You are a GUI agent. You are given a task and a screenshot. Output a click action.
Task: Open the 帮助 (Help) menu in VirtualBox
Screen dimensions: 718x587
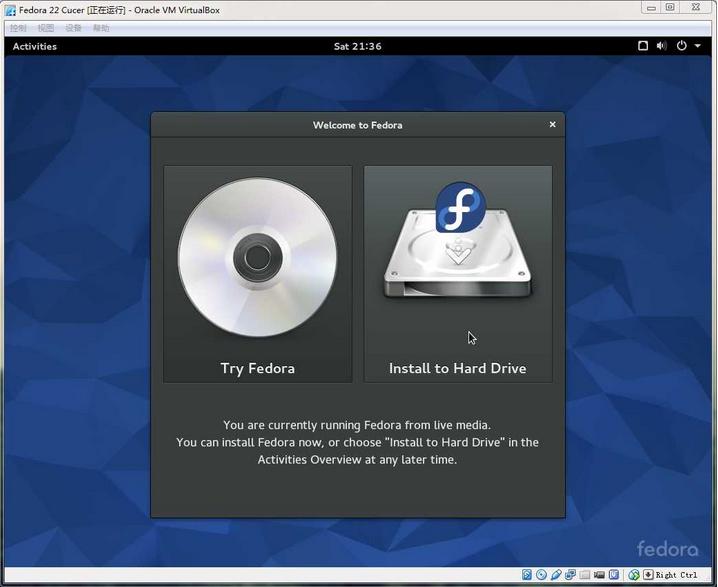[x=101, y=28]
